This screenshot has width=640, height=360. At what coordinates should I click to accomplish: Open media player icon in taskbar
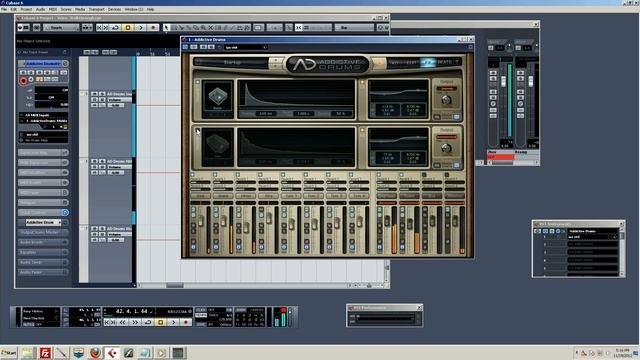click(161, 353)
